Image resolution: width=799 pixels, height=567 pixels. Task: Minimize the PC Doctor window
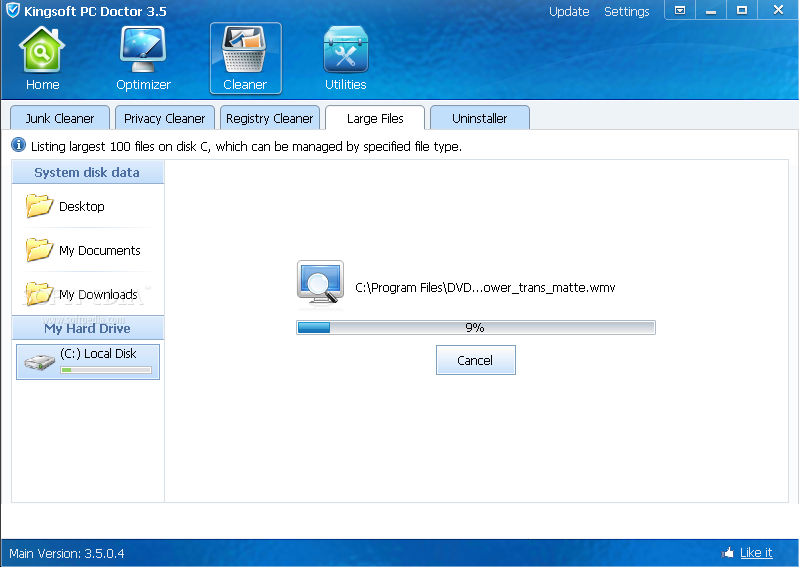click(x=711, y=10)
